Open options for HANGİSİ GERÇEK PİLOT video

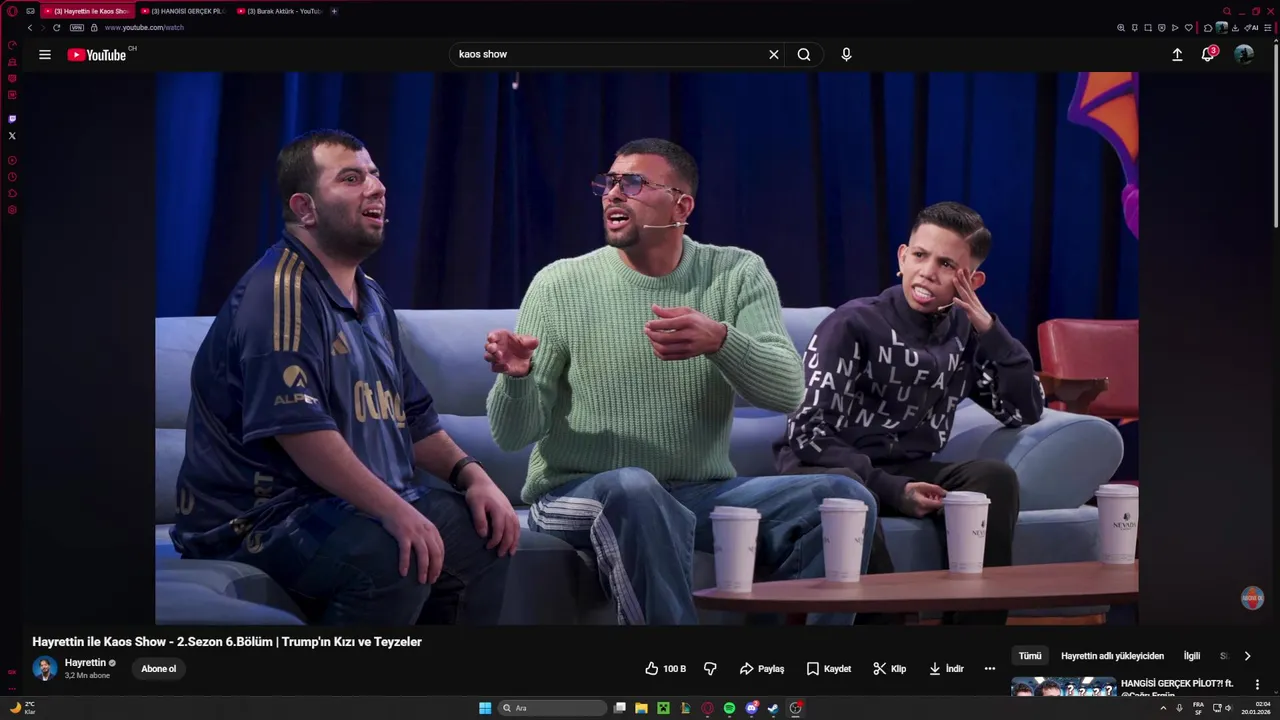click(x=1257, y=685)
